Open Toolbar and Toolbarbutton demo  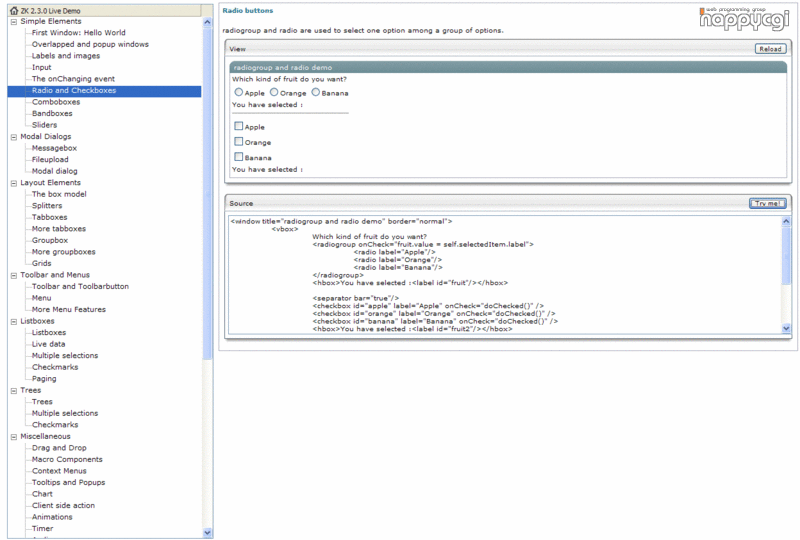pos(80,286)
